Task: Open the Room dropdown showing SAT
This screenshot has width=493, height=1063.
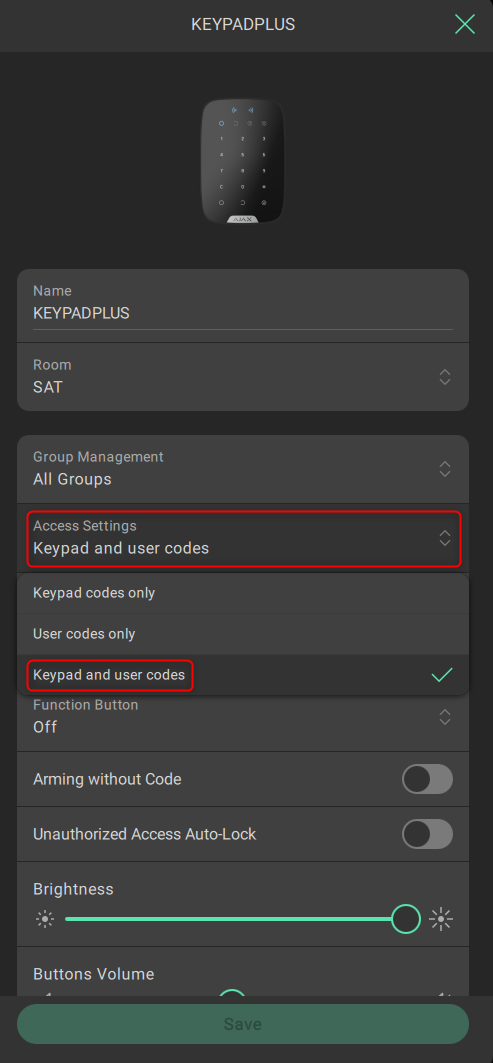Action: coord(243,376)
